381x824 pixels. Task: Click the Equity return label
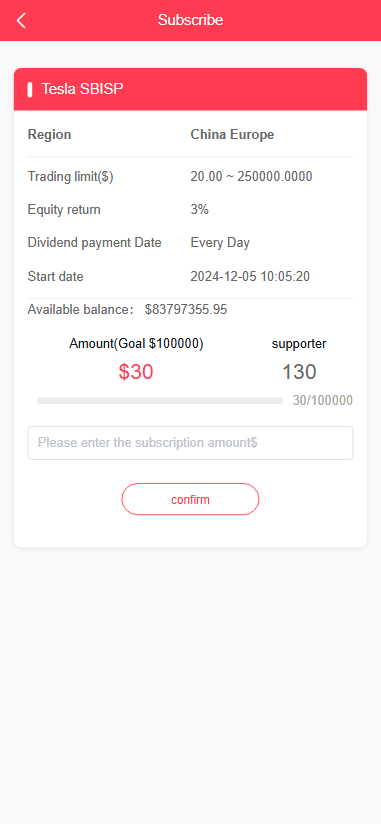coord(64,210)
